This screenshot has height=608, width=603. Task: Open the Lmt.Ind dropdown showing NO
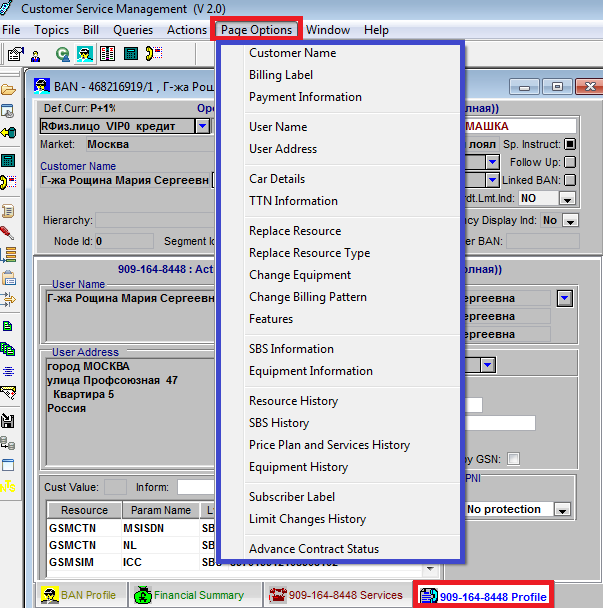567,199
